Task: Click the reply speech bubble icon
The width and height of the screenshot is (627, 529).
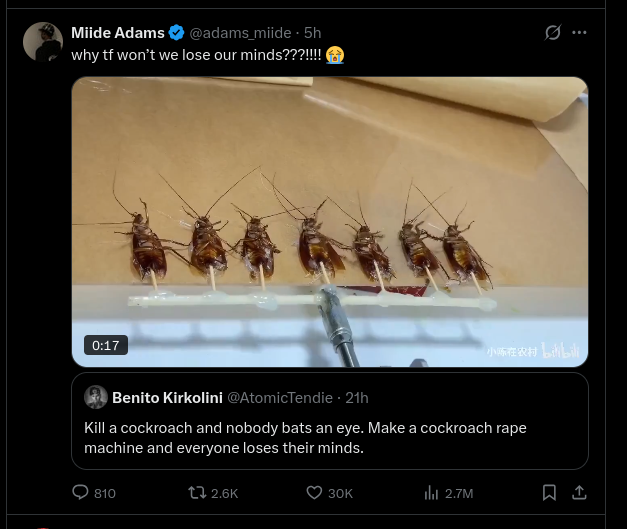Action: pyautogui.click(x=81, y=492)
